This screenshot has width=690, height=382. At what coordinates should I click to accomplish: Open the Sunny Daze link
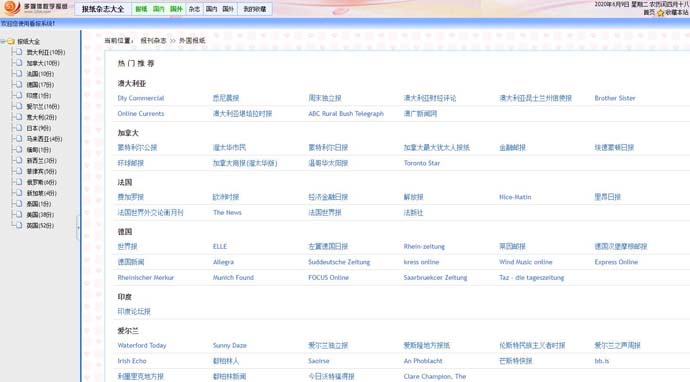(230, 345)
